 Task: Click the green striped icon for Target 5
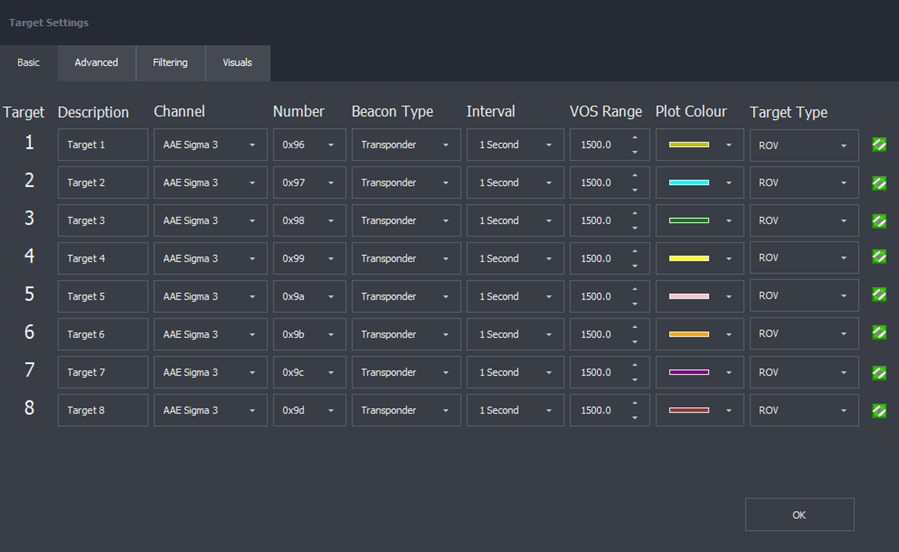879,295
